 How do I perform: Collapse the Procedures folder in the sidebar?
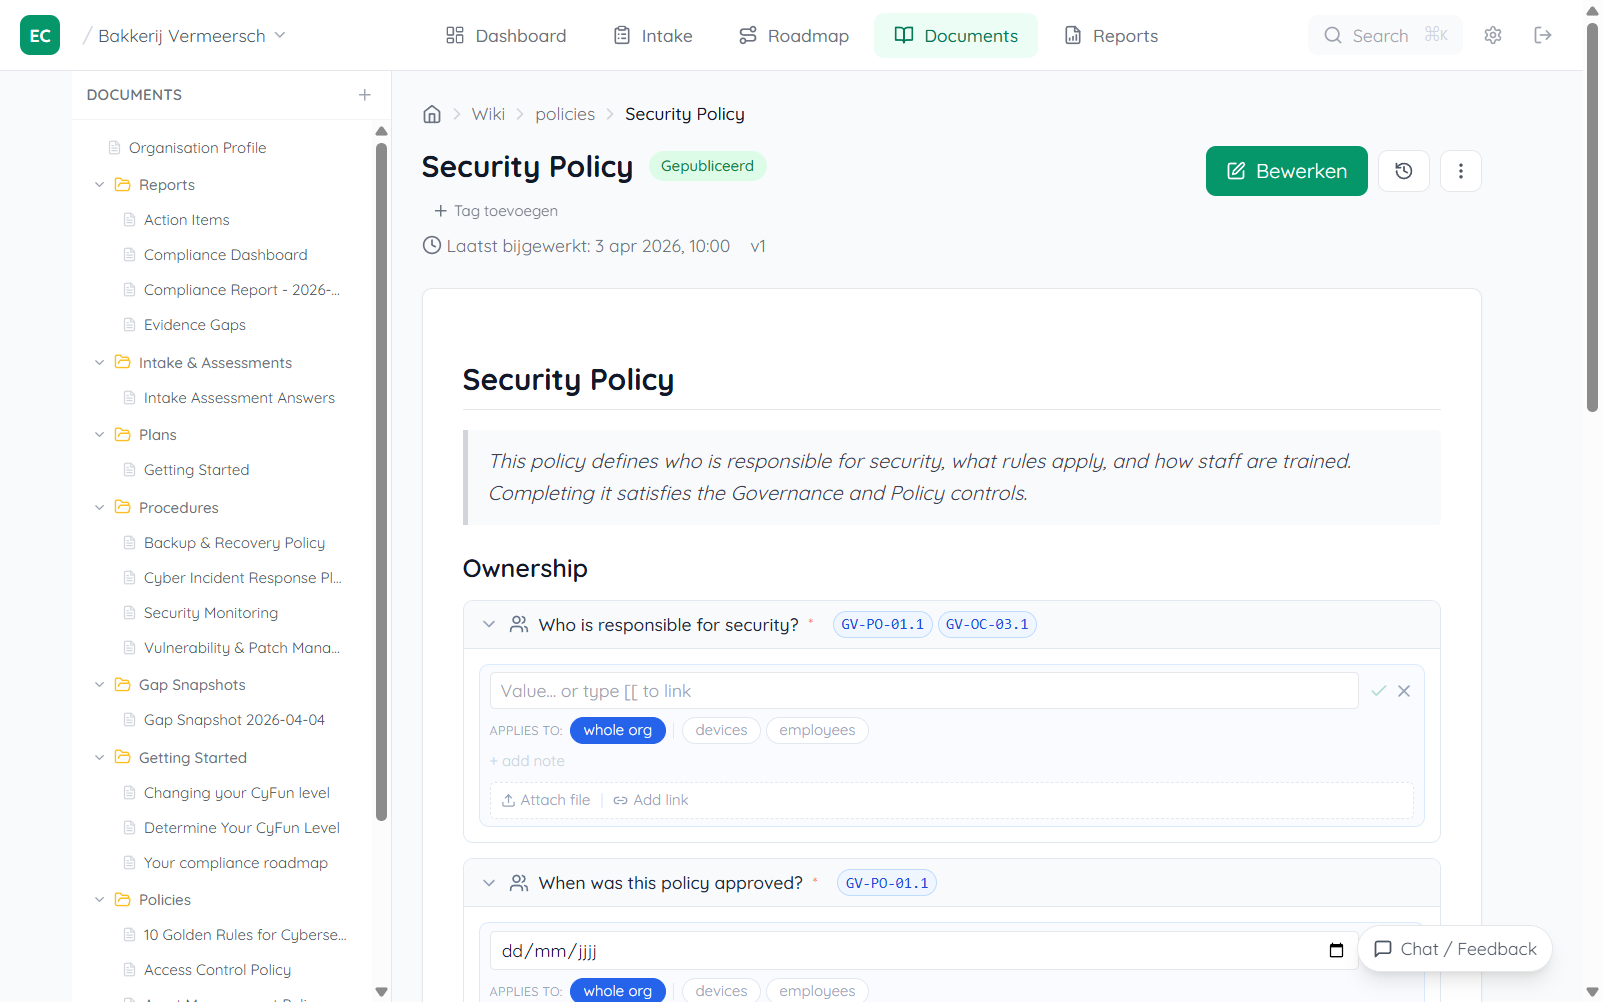point(99,507)
